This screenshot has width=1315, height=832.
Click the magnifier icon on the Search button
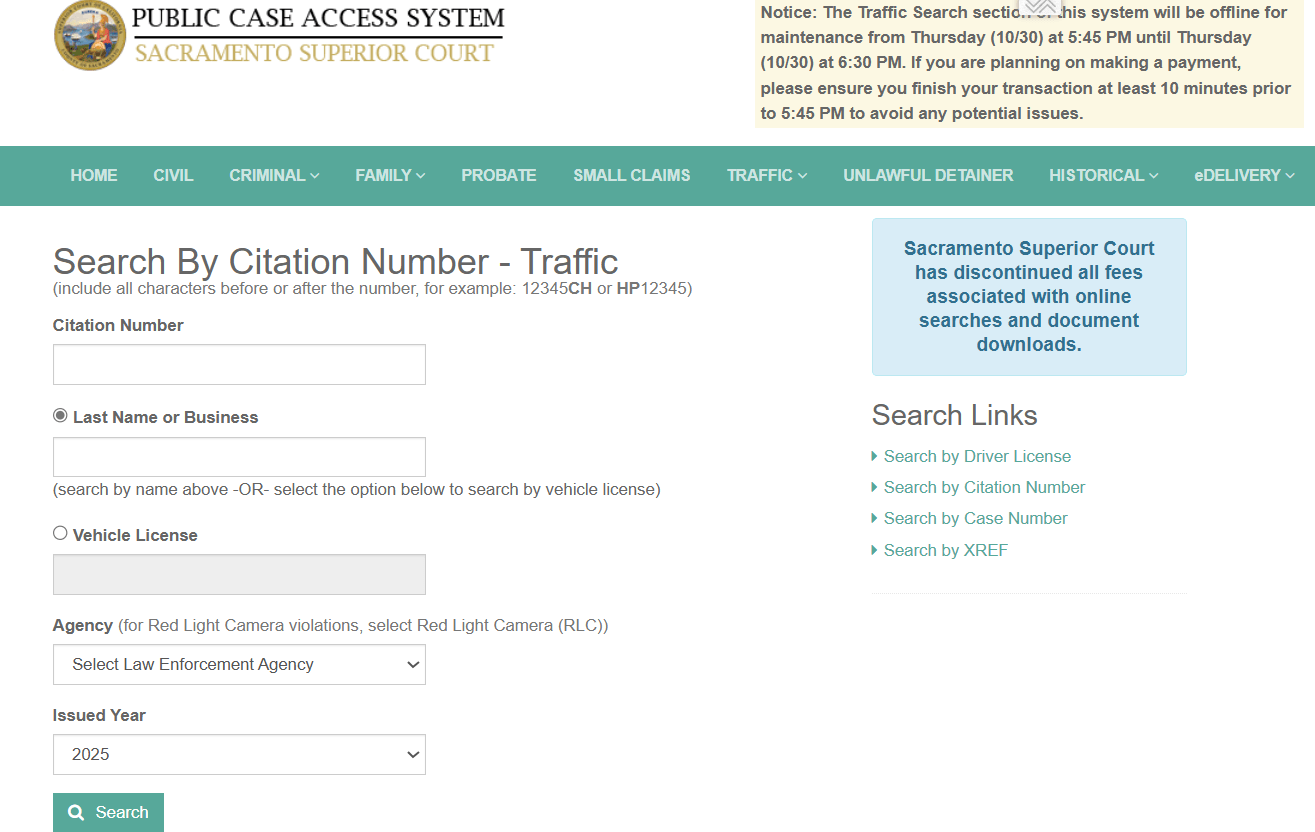(75, 812)
